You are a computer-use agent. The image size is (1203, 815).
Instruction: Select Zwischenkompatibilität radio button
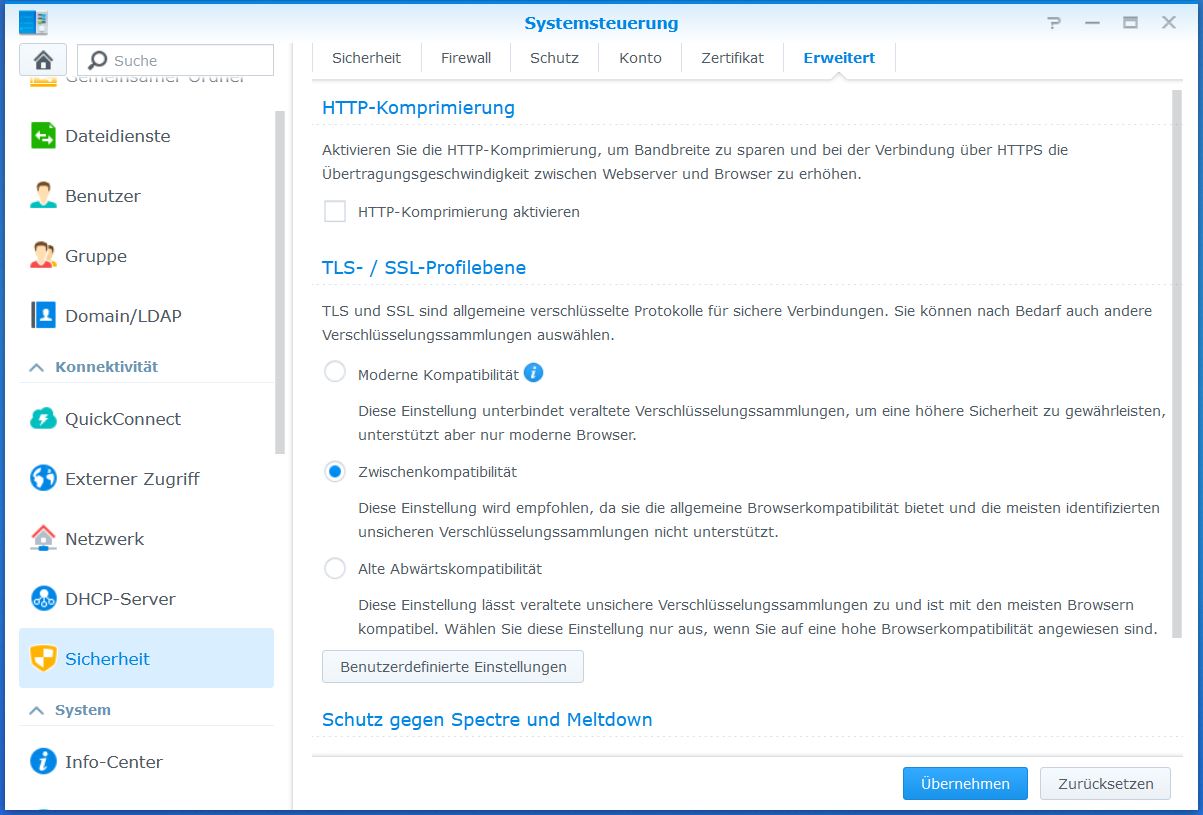pyautogui.click(x=335, y=472)
